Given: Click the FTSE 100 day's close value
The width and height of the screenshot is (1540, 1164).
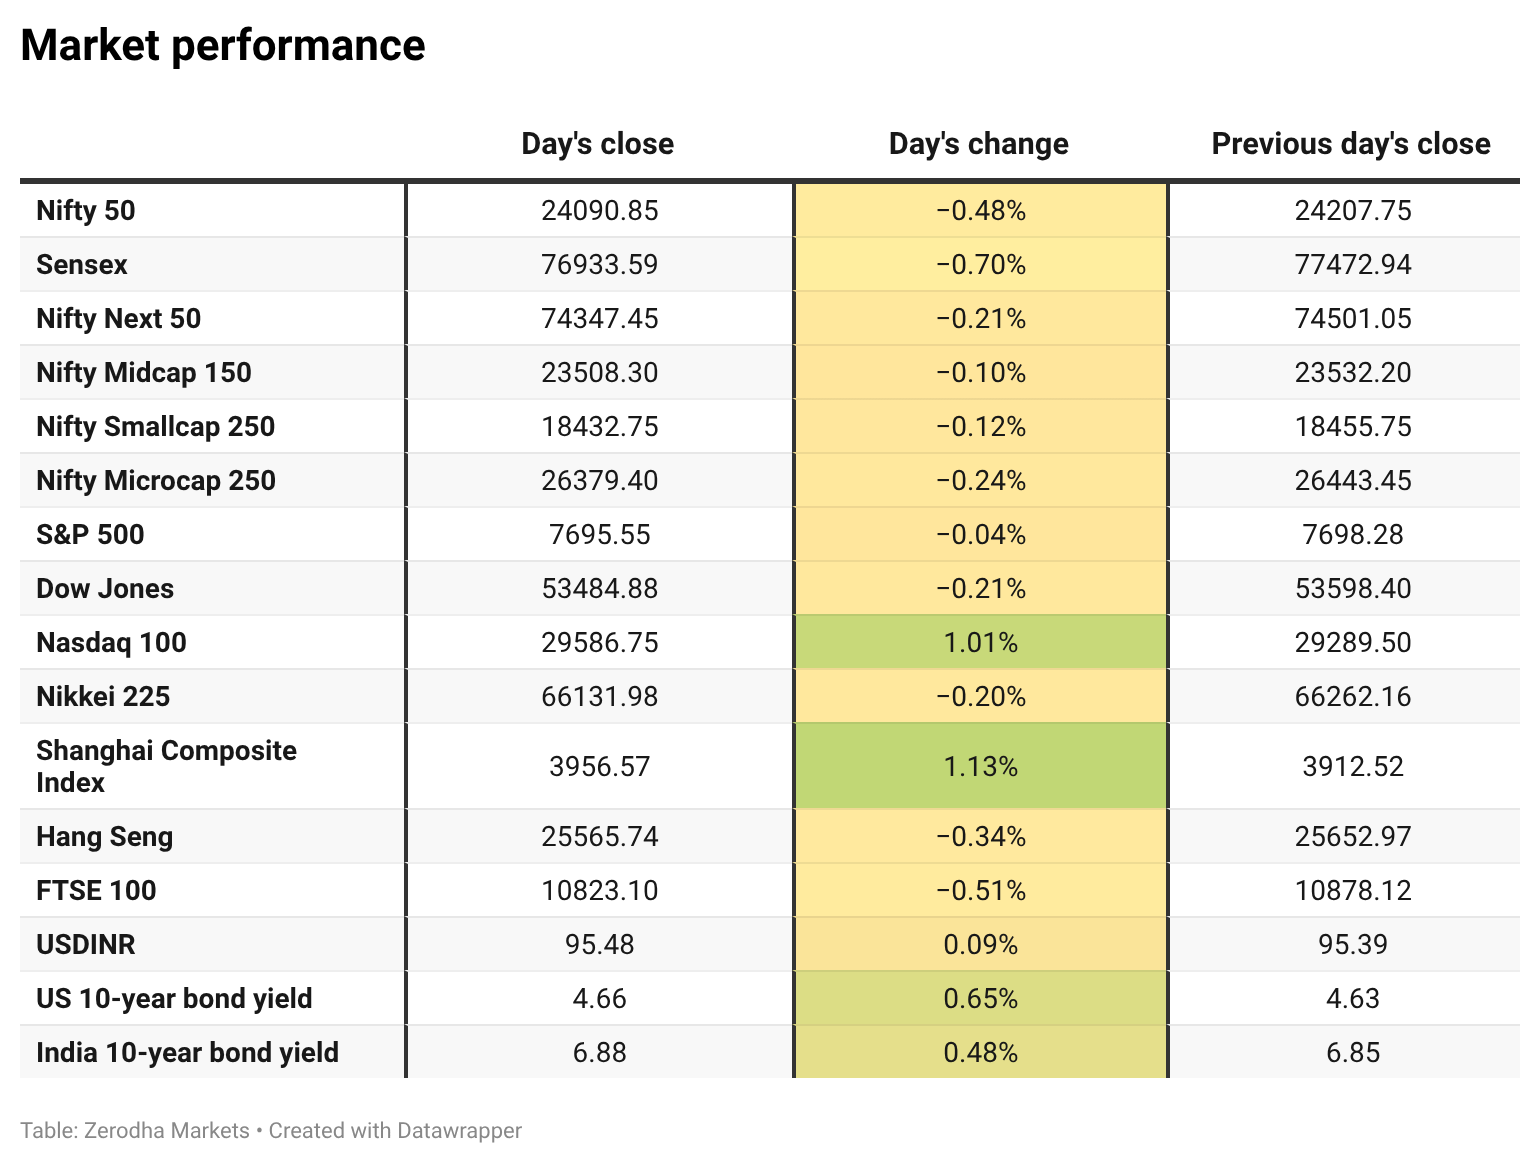Looking at the screenshot, I should 600,891.
